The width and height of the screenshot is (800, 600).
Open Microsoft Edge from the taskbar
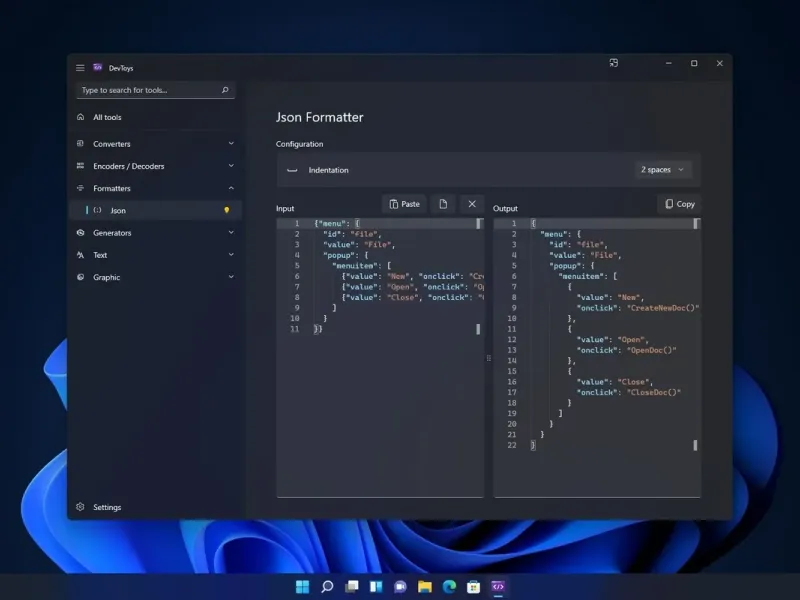pyautogui.click(x=449, y=587)
